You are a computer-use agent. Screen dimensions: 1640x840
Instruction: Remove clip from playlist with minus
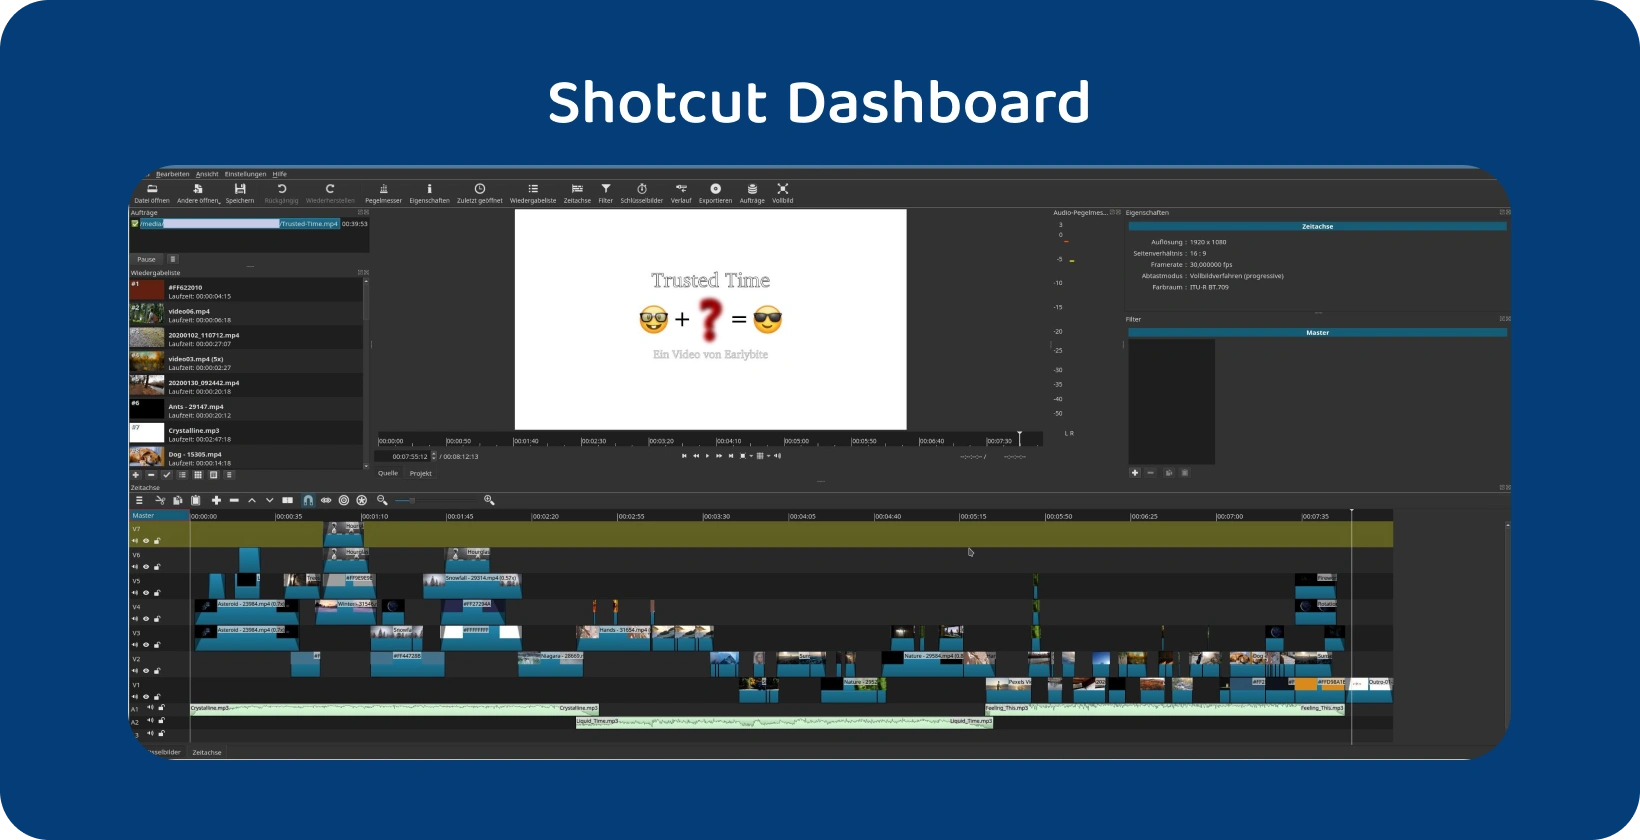151,475
